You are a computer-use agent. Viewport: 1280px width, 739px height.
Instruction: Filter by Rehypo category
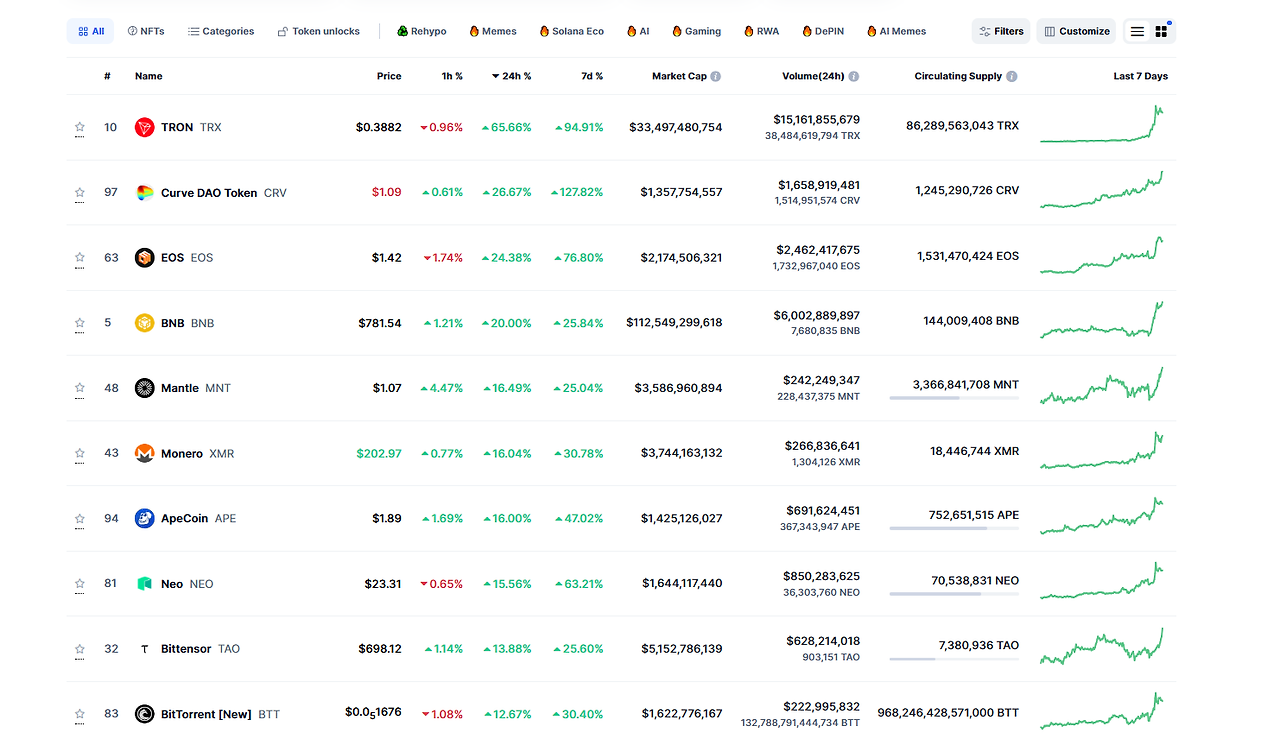coord(422,31)
